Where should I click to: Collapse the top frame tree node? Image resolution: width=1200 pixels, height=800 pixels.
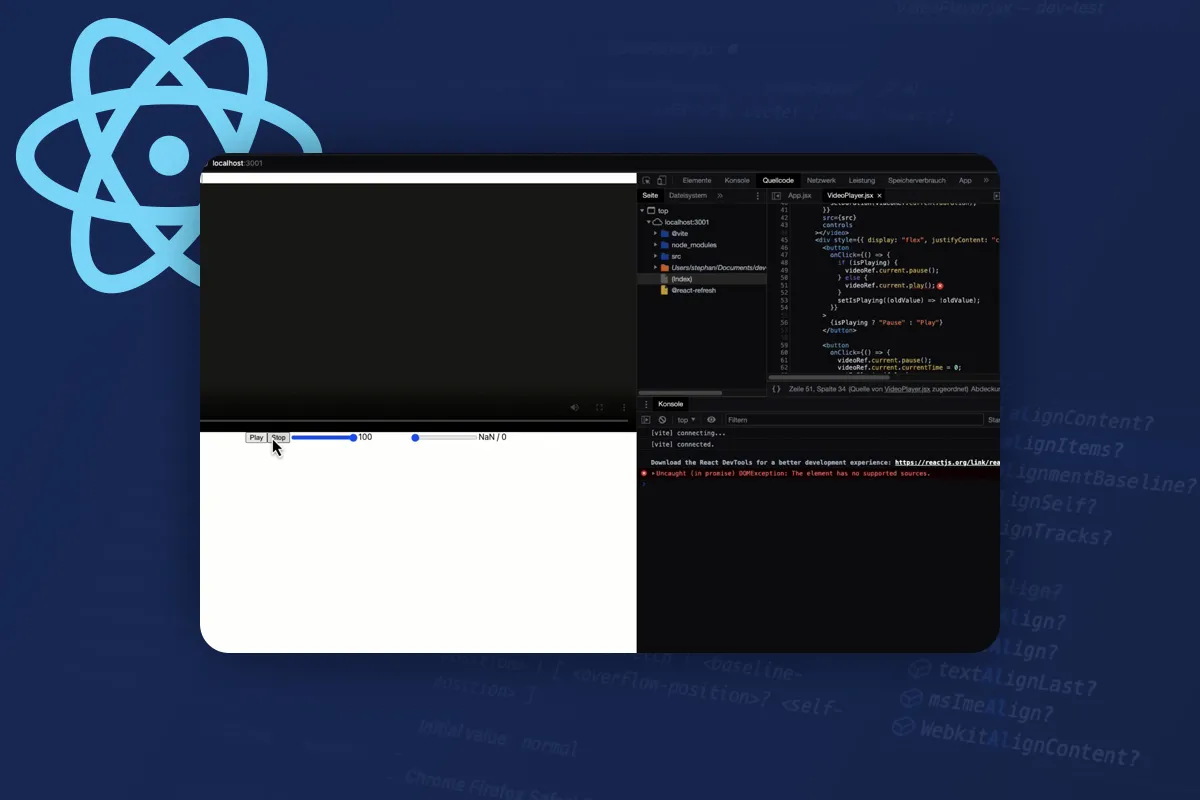coord(642,210)
